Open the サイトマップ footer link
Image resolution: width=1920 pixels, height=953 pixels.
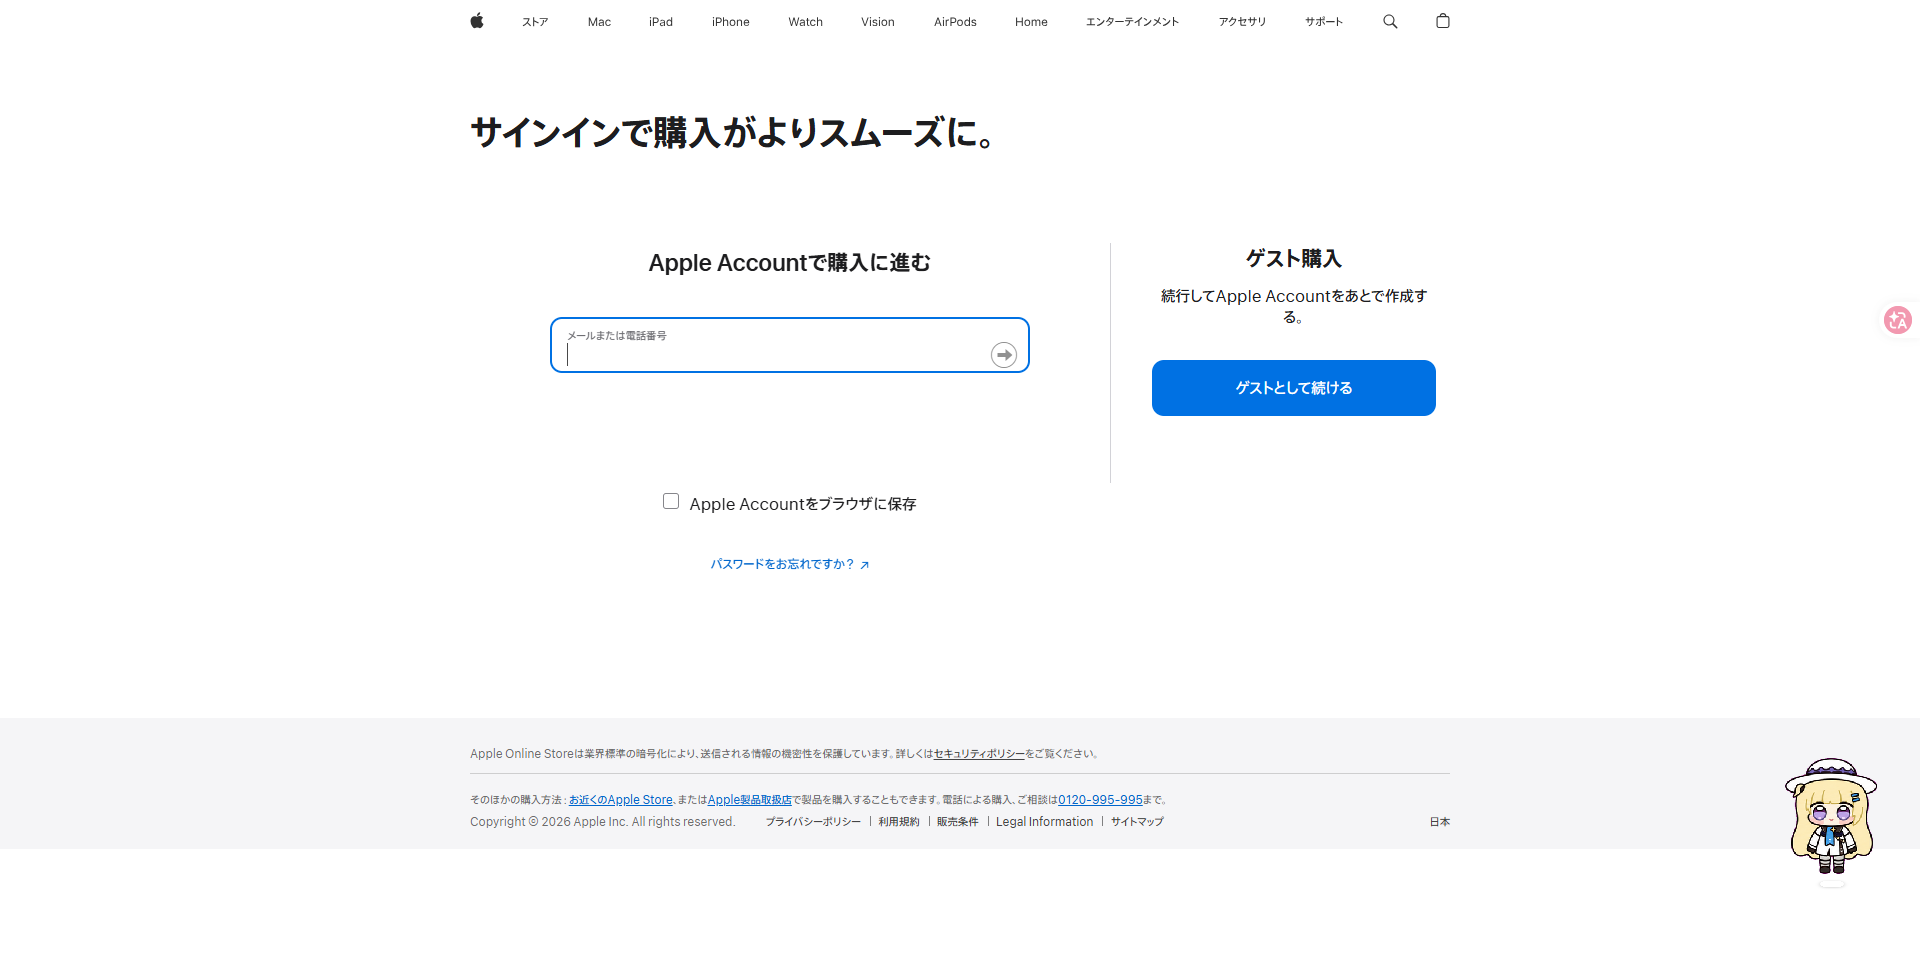(1137, 822)
